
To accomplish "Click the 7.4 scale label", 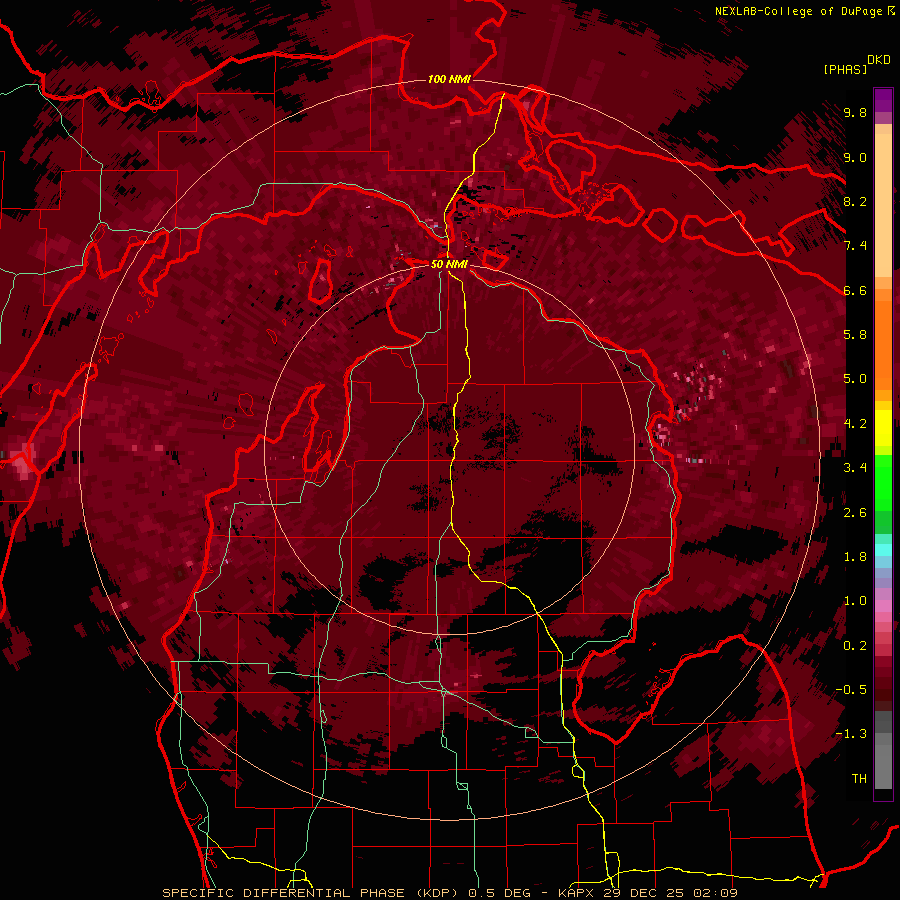I will pos(855,246).
